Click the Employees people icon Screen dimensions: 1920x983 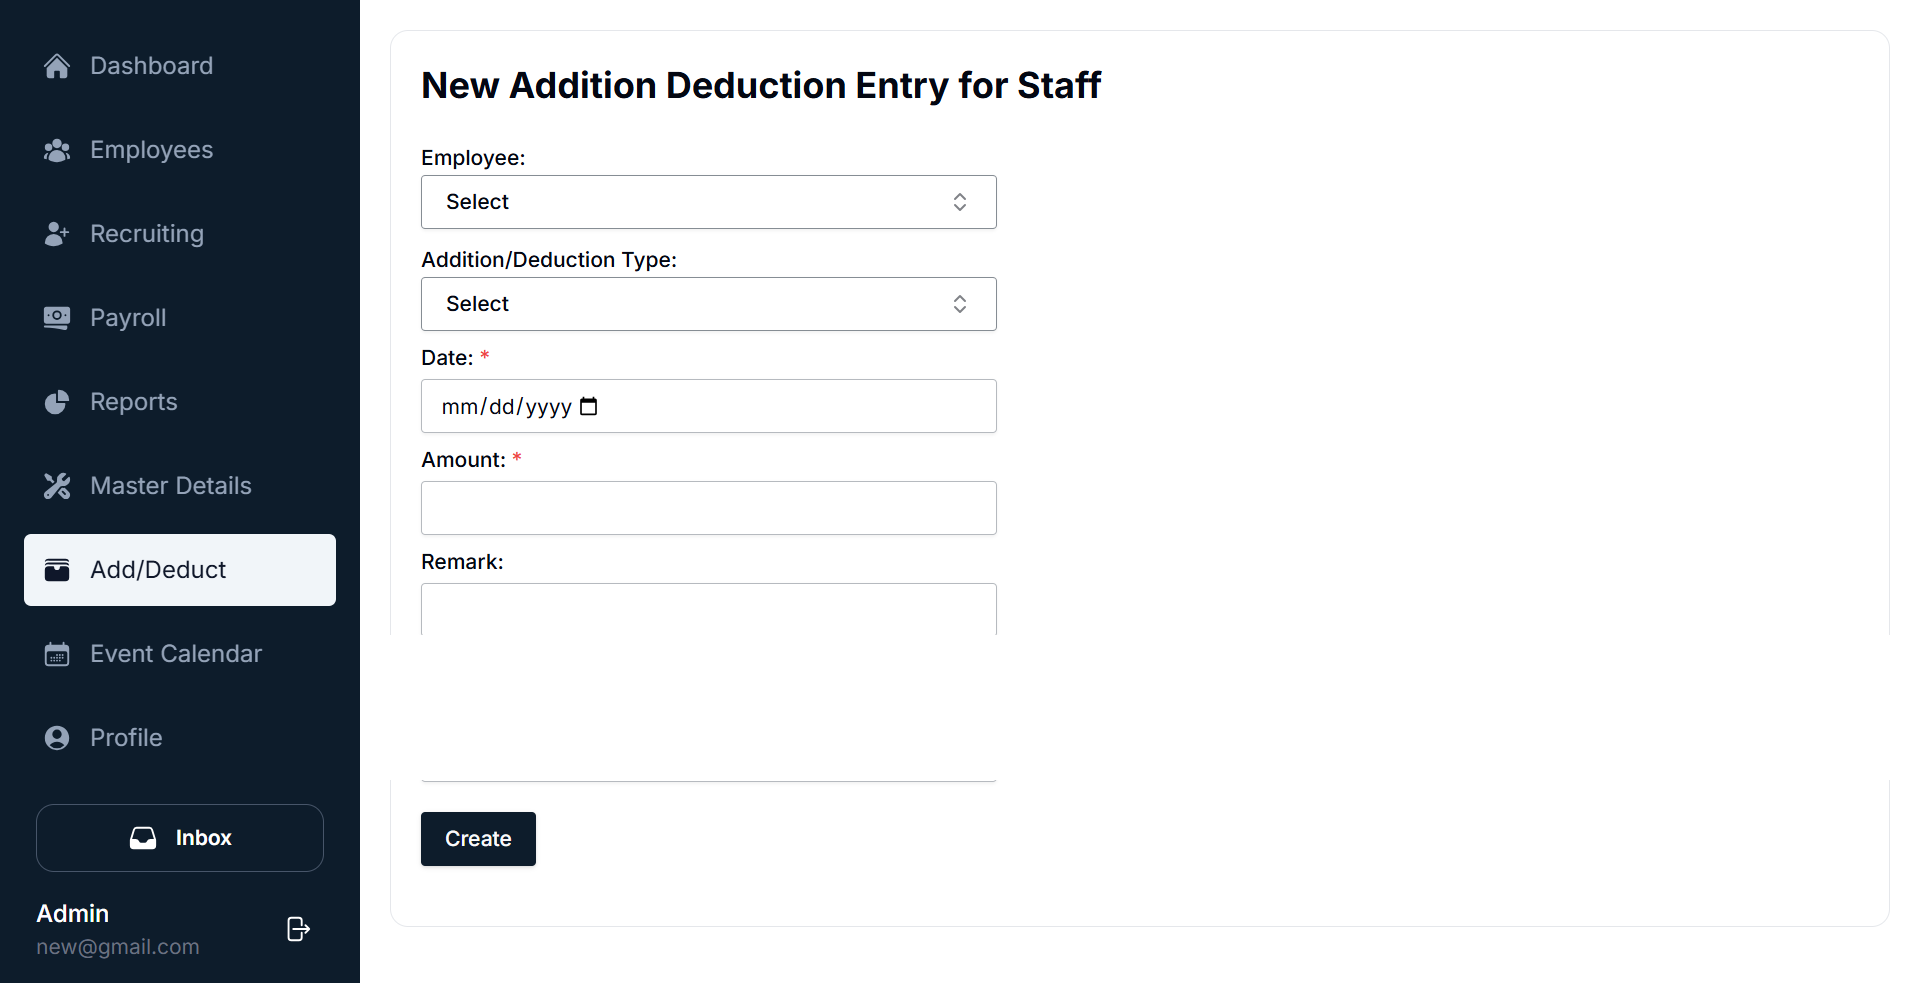(x=57, y=149)
